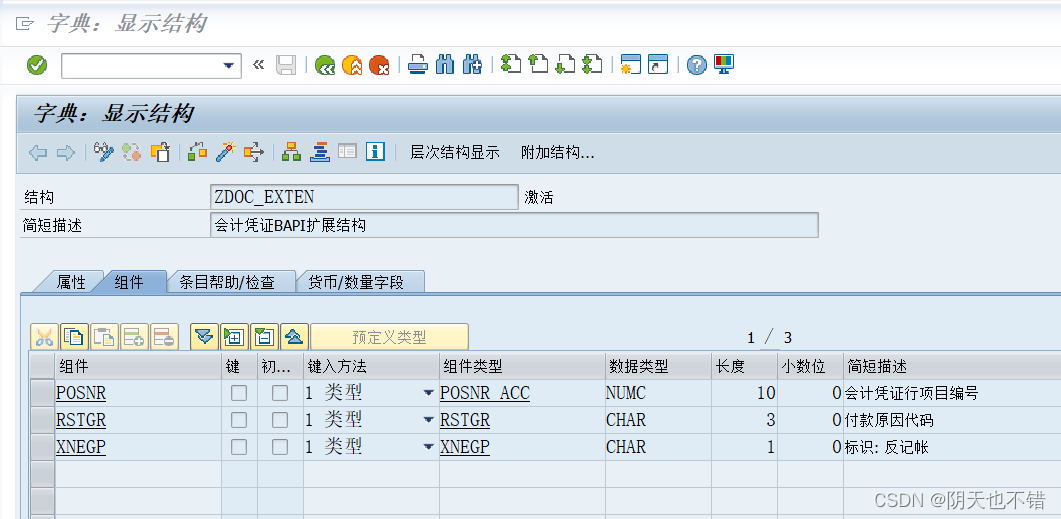The width and height of the screenshot is (1061, 519).
Task: Open the XNEGP component type link
Action: 465,447
